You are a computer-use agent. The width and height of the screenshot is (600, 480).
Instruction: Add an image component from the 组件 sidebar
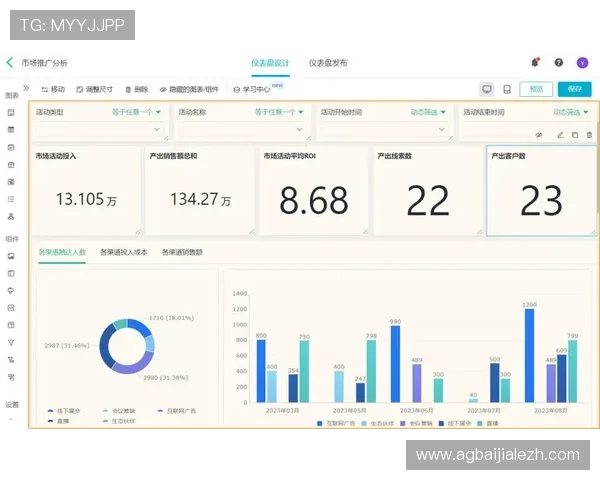click(11, 256)
